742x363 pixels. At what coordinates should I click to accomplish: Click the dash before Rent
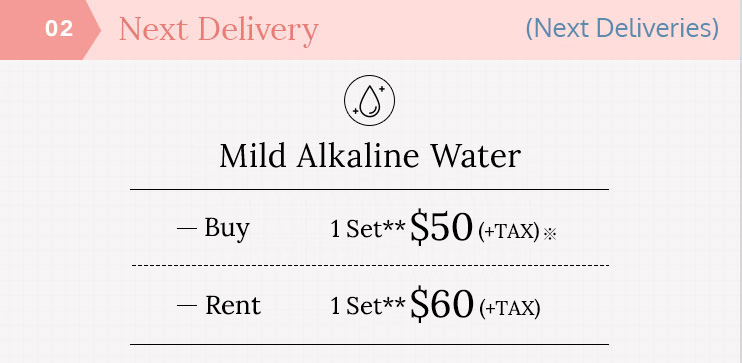[x=186, y=306]
